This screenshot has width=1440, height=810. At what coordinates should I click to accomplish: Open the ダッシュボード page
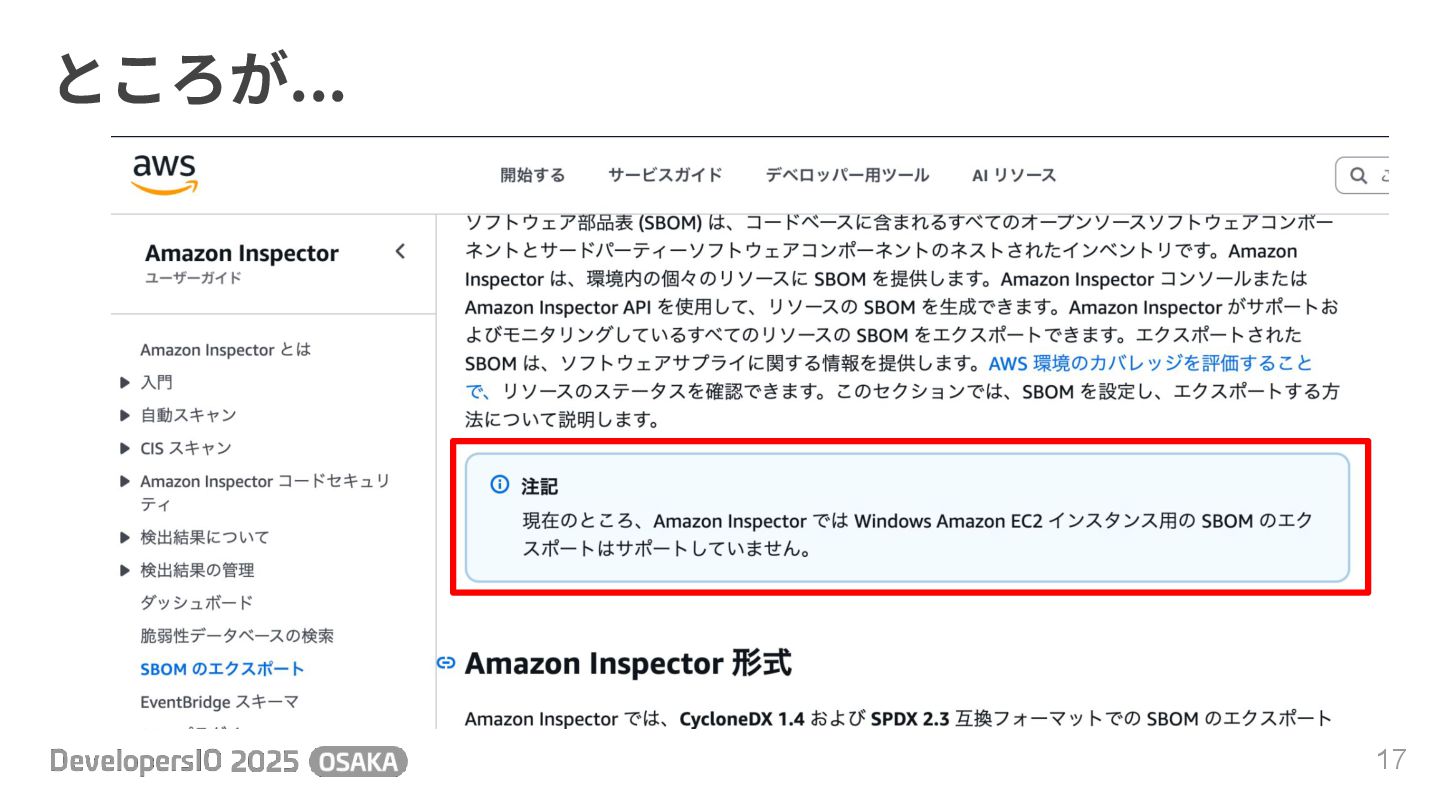[x=197, y=603]
